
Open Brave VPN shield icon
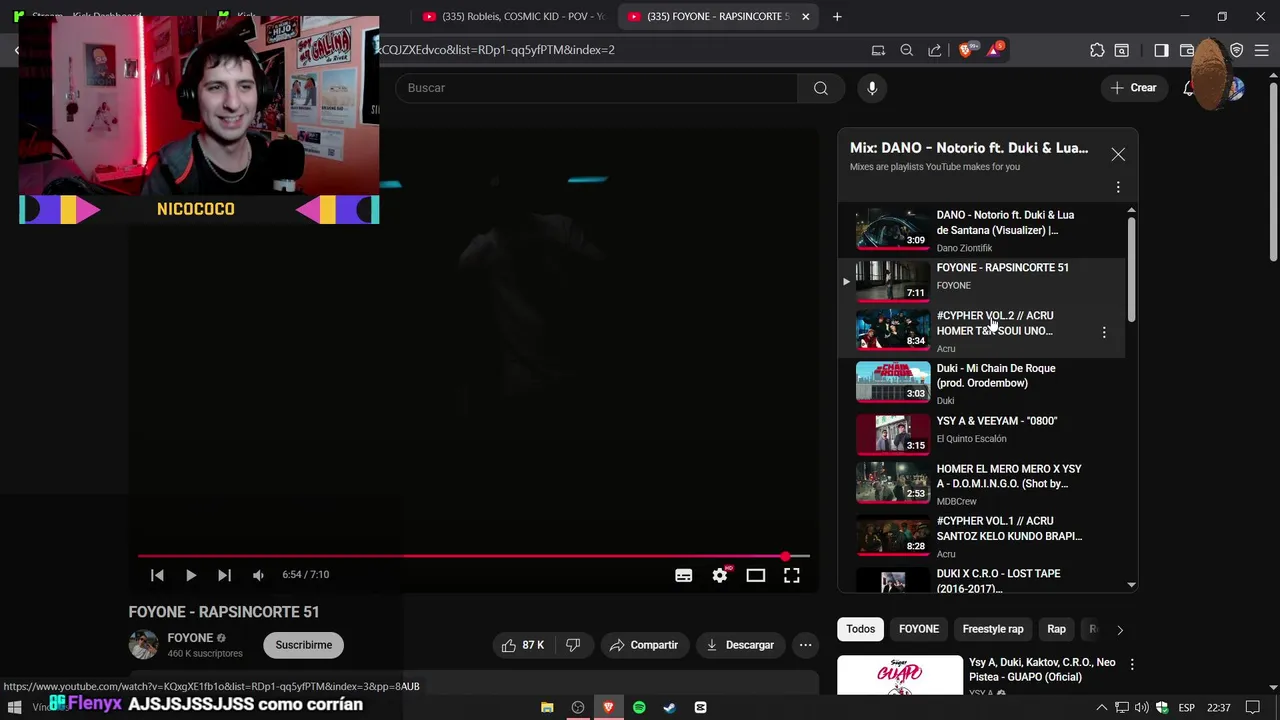[1237, 50]
